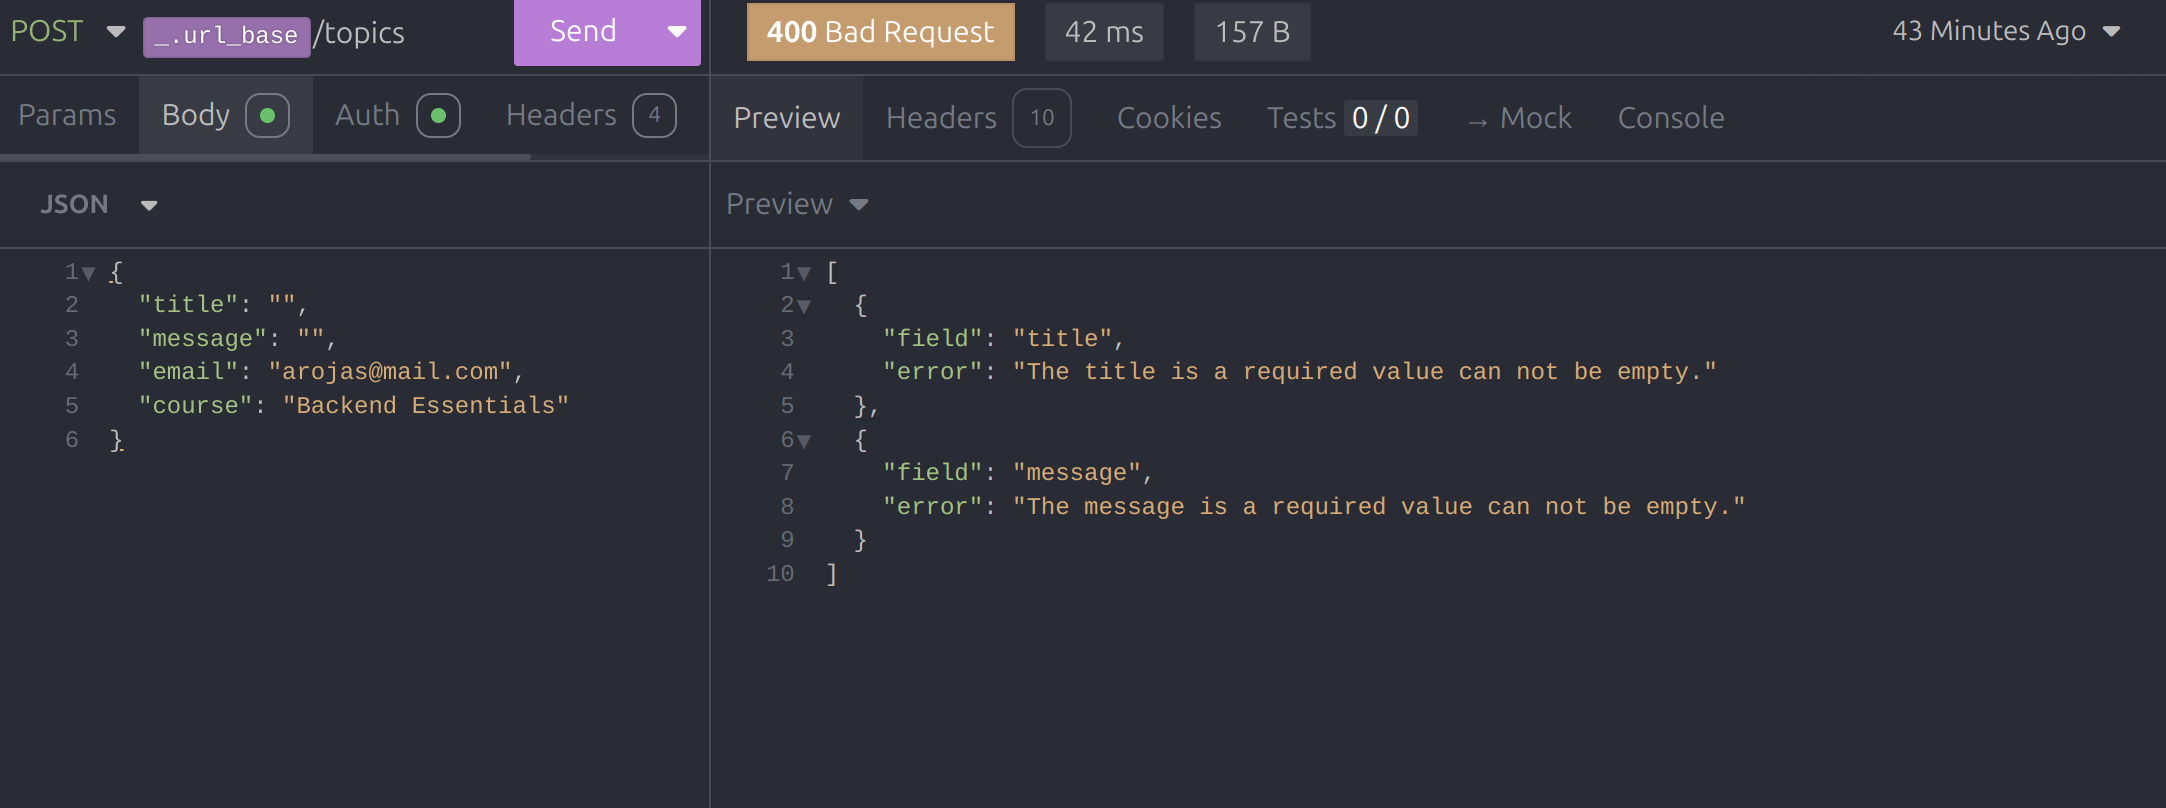
Task: Click the green indicator on Auth tab
Action: tap(438, 116)
